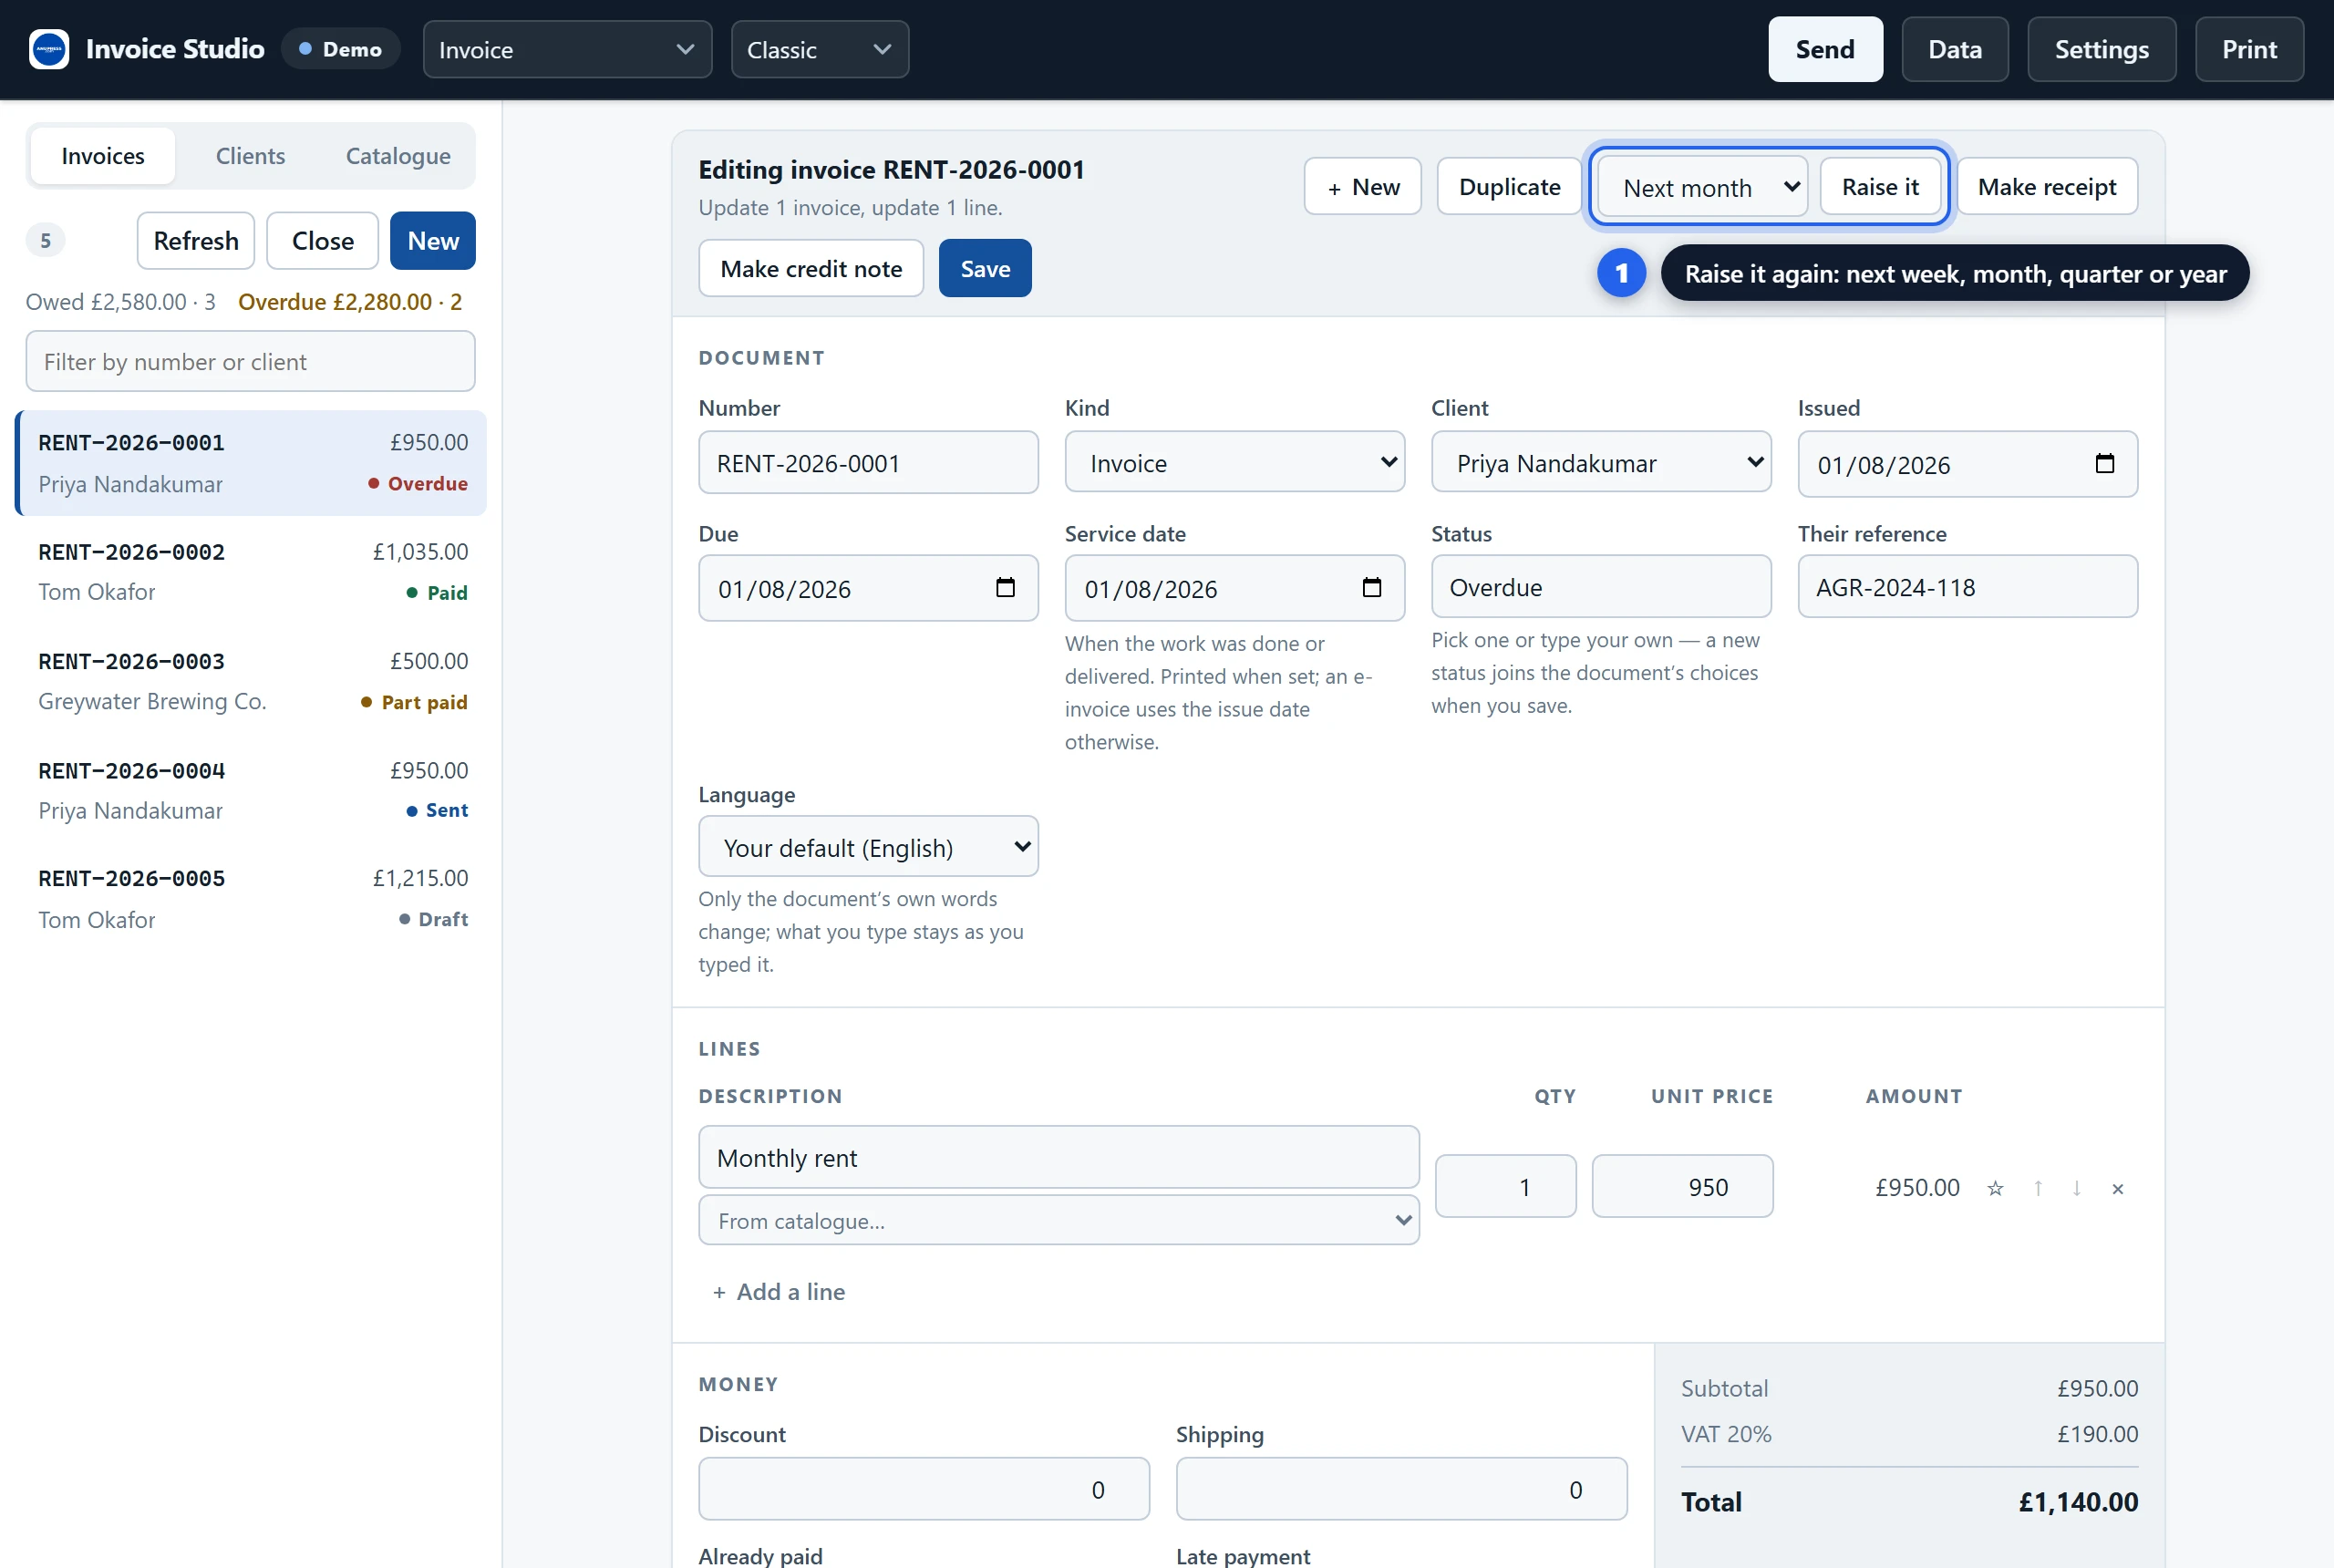This screenshot has width=2334, height=1568.
Task: Click Add a line link
Action: pyautogui.click(x=779, y=1291)
